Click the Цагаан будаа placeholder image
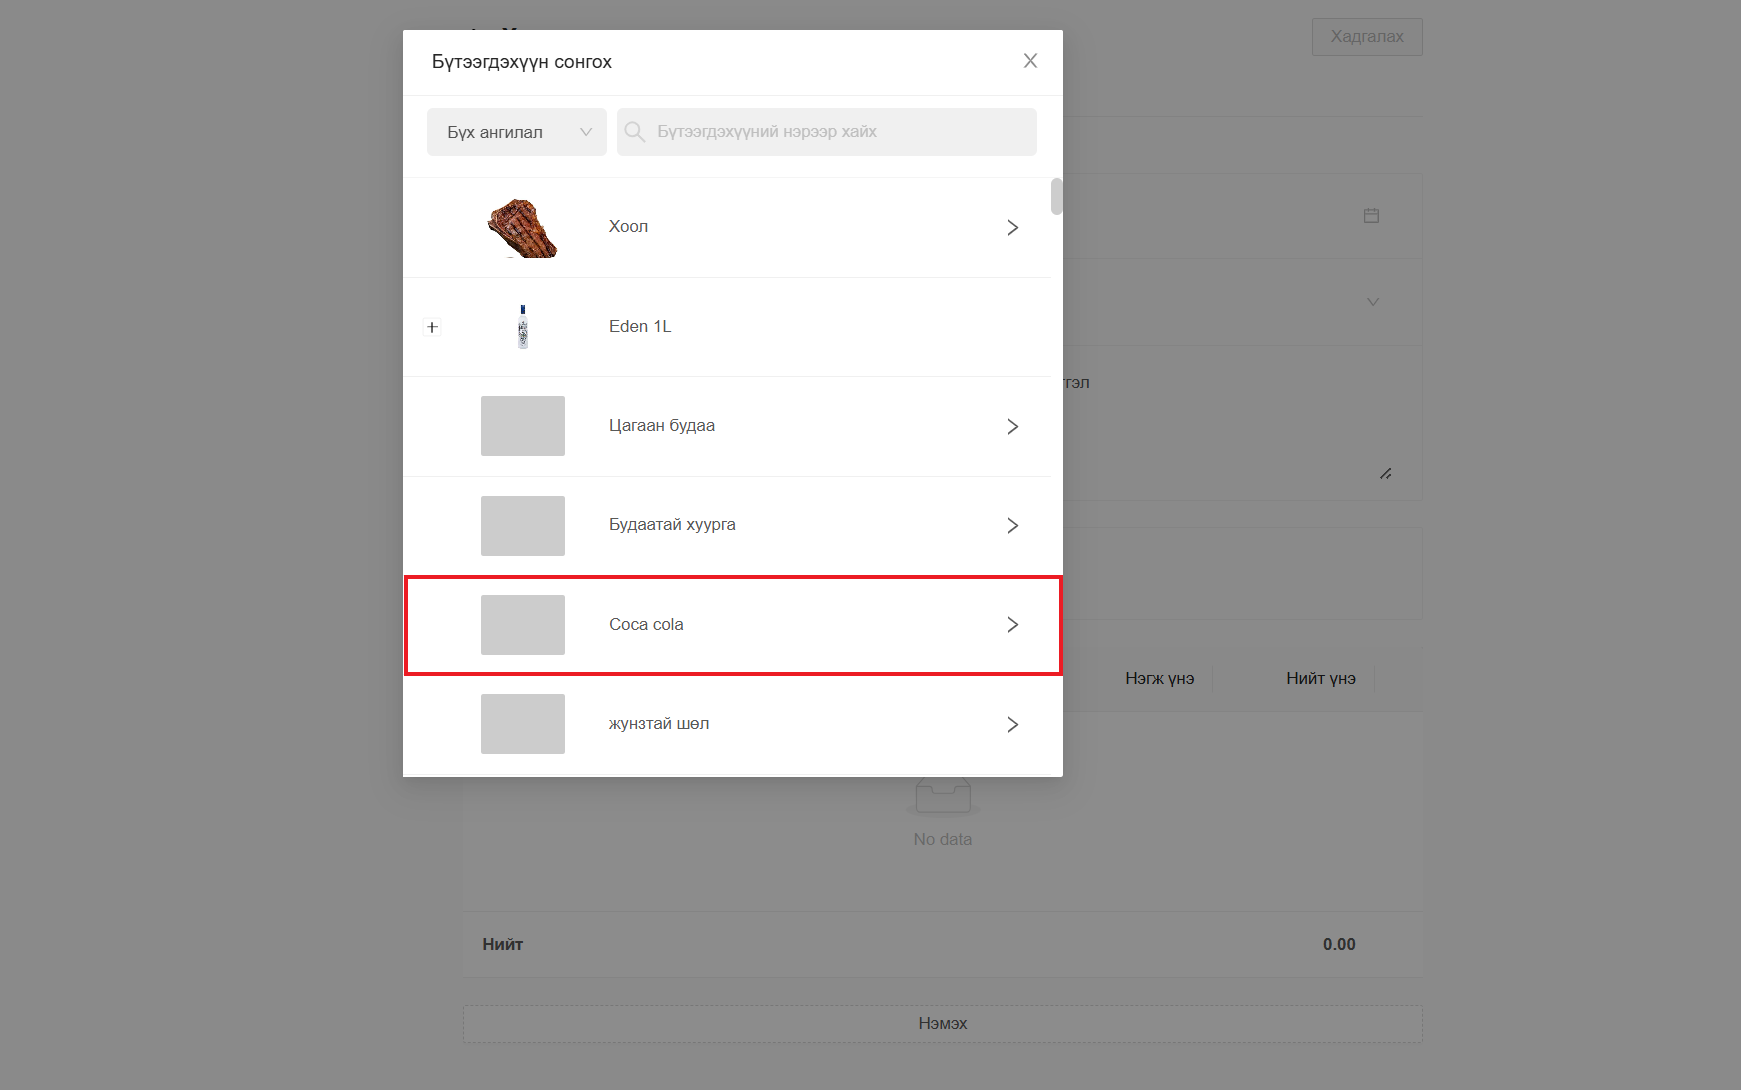 [x=523, y=426]
